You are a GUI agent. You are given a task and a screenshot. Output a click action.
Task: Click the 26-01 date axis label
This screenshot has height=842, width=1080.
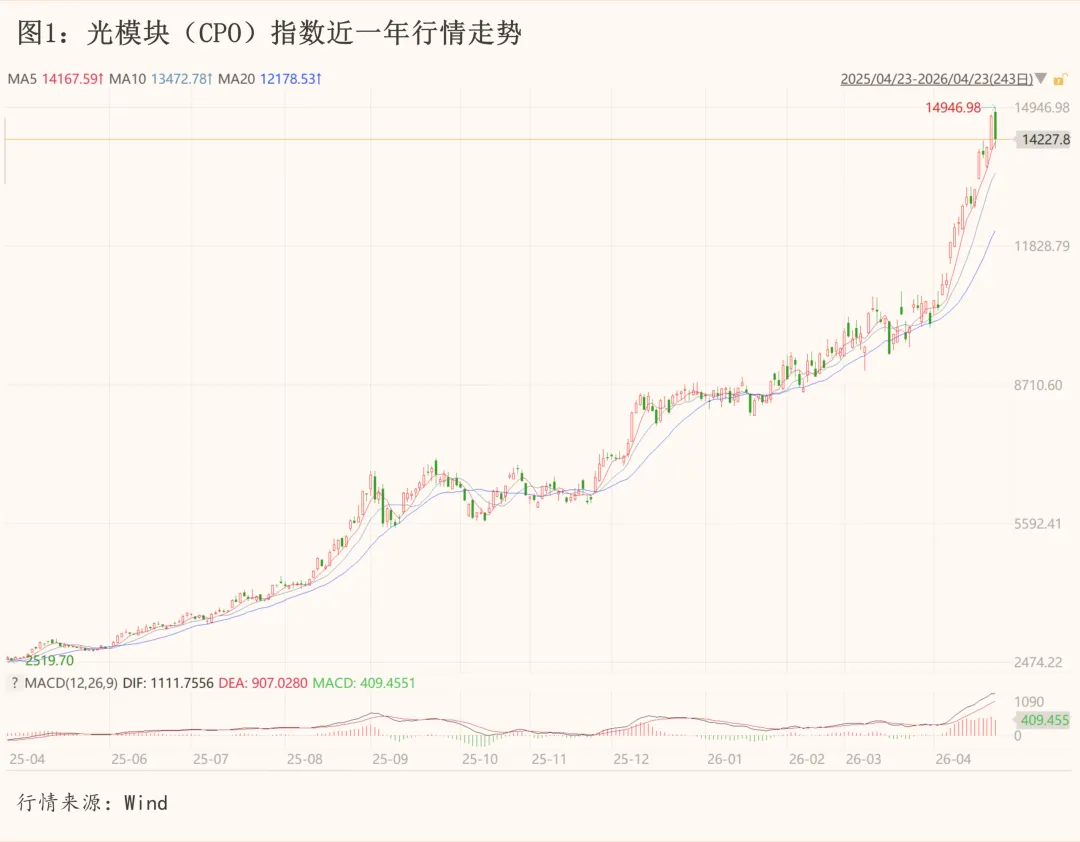[724, 760]
